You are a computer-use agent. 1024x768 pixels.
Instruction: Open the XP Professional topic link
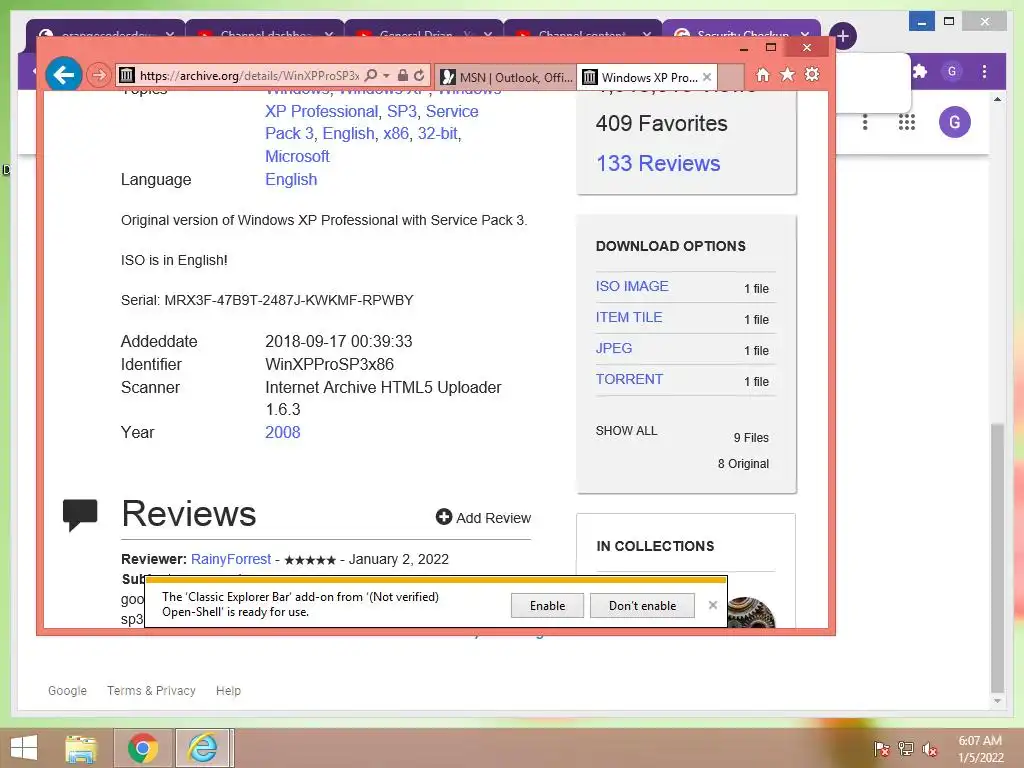321,112
